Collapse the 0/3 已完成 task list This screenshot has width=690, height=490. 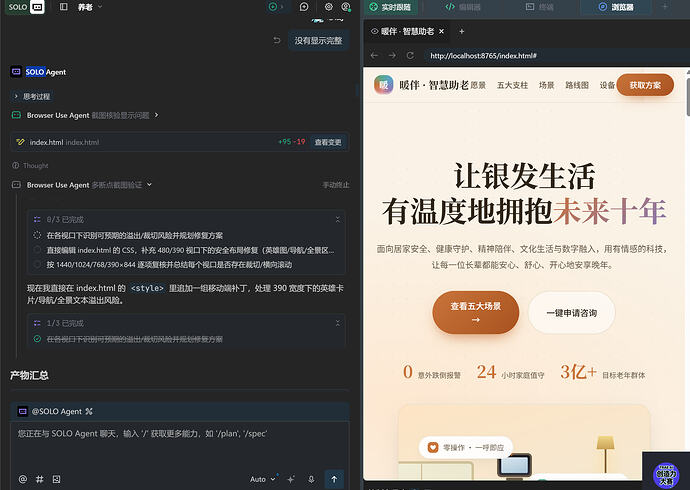pyautogui.click(x=338, y=219)
